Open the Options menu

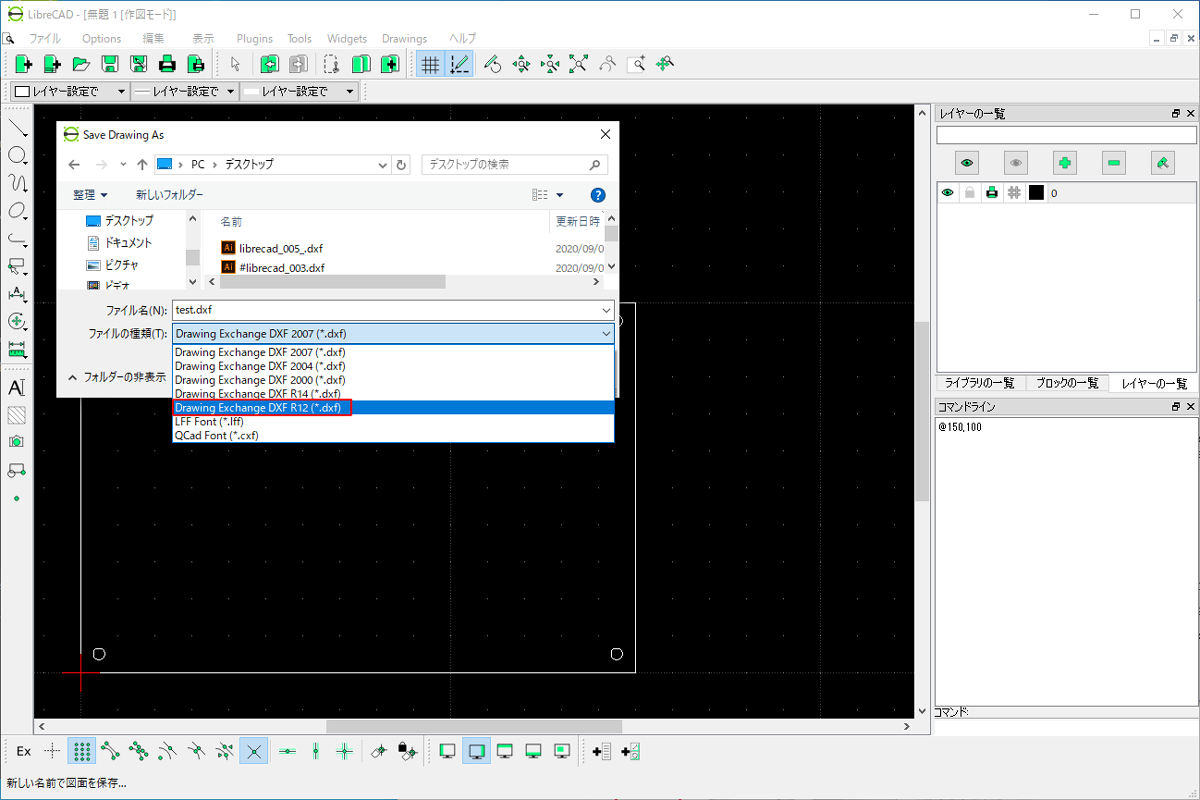pyautogui.click(x=102, y=39)
